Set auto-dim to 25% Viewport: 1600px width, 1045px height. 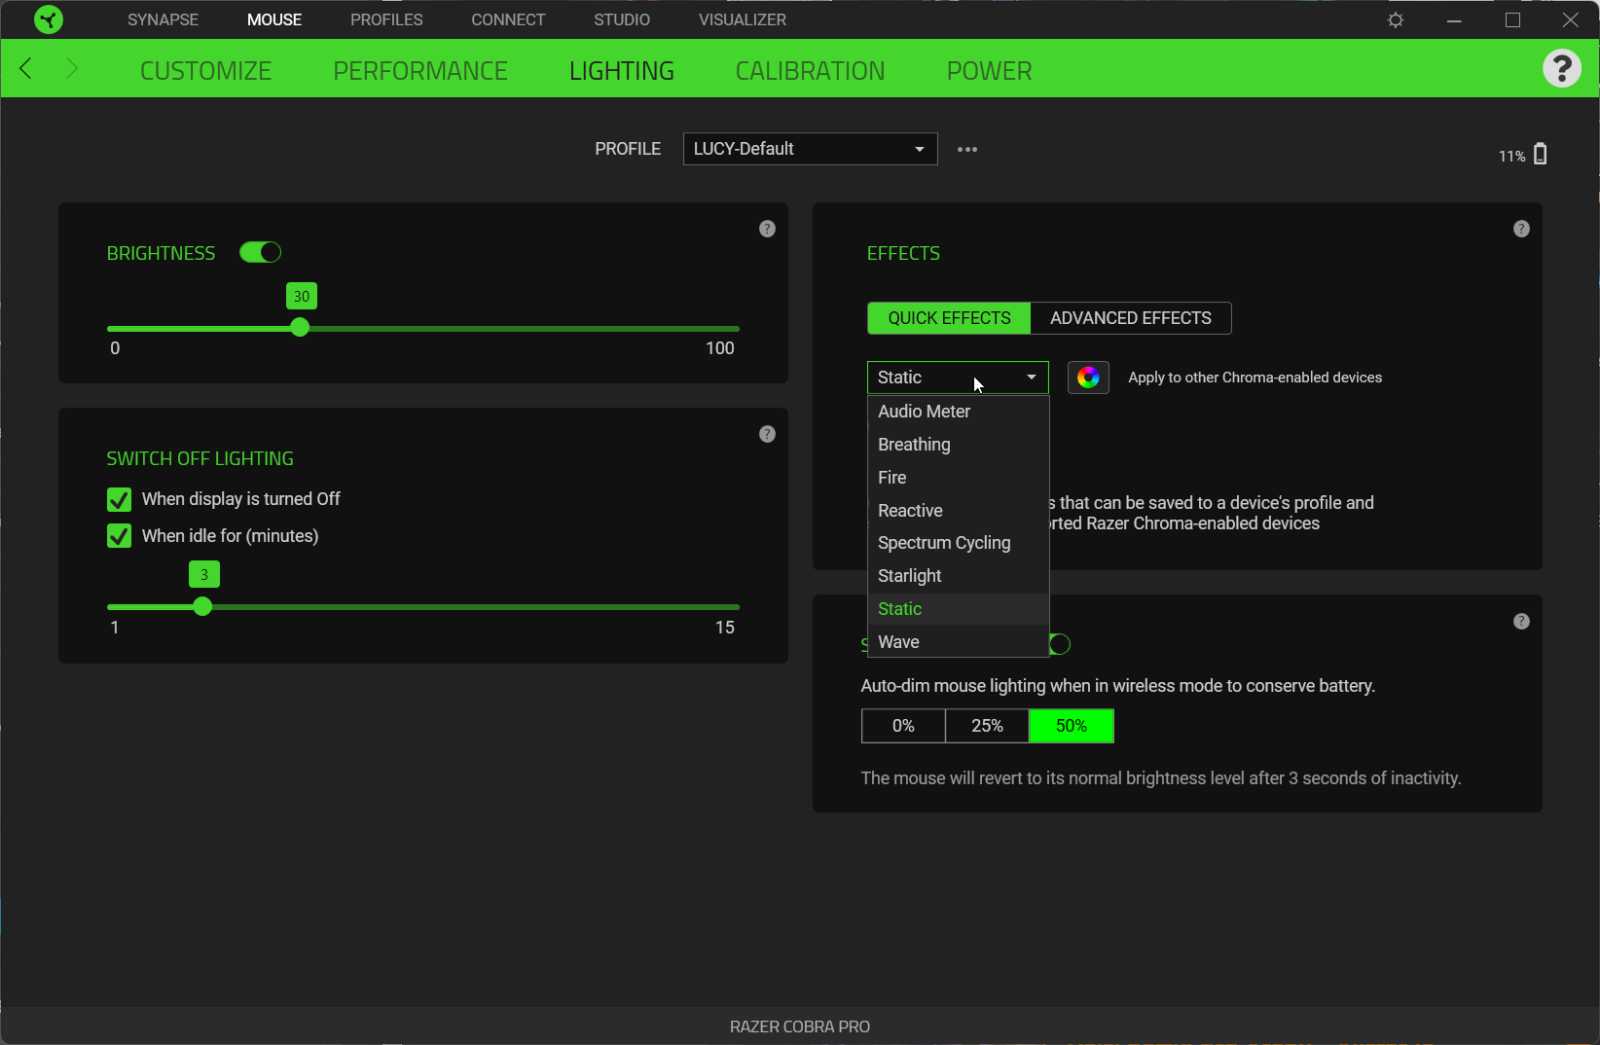click(x=987, y=726)
